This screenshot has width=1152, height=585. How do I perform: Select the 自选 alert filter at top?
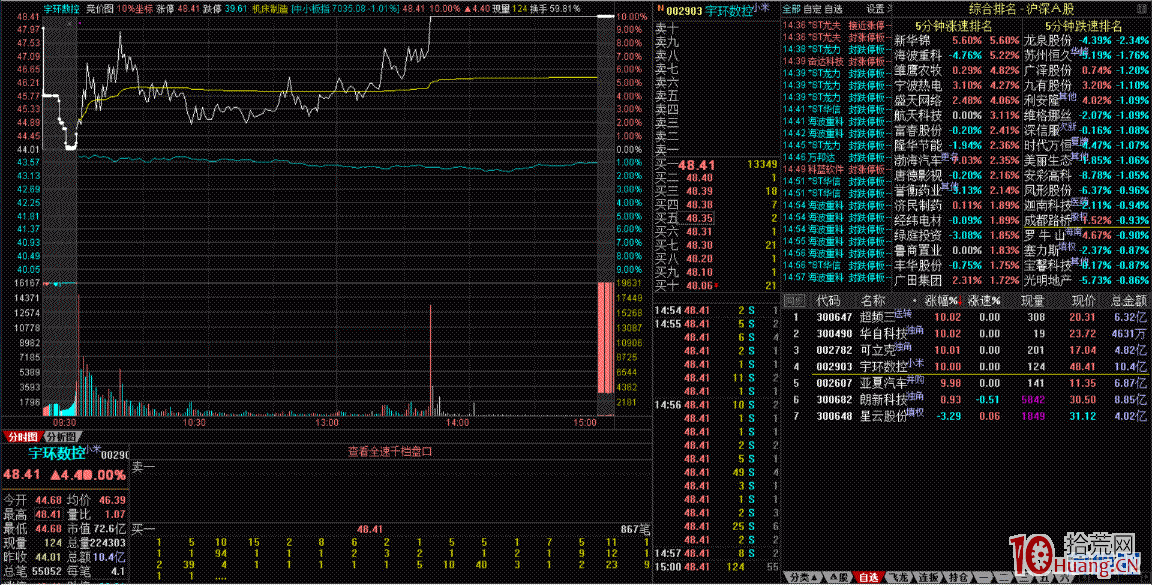(833, 9)
